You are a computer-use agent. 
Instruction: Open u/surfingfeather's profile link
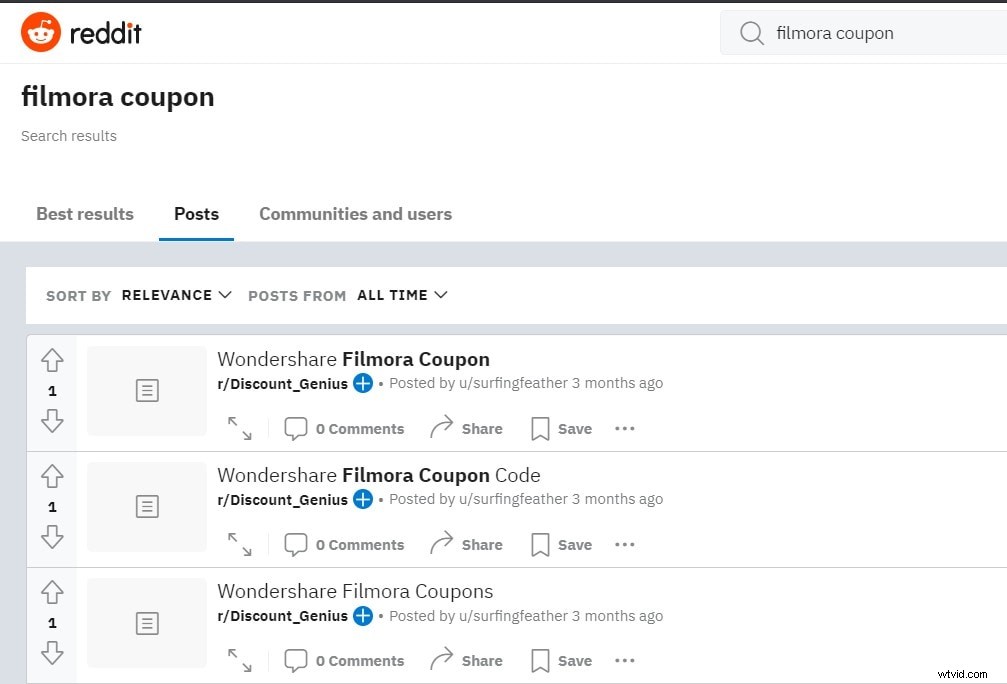512,383
